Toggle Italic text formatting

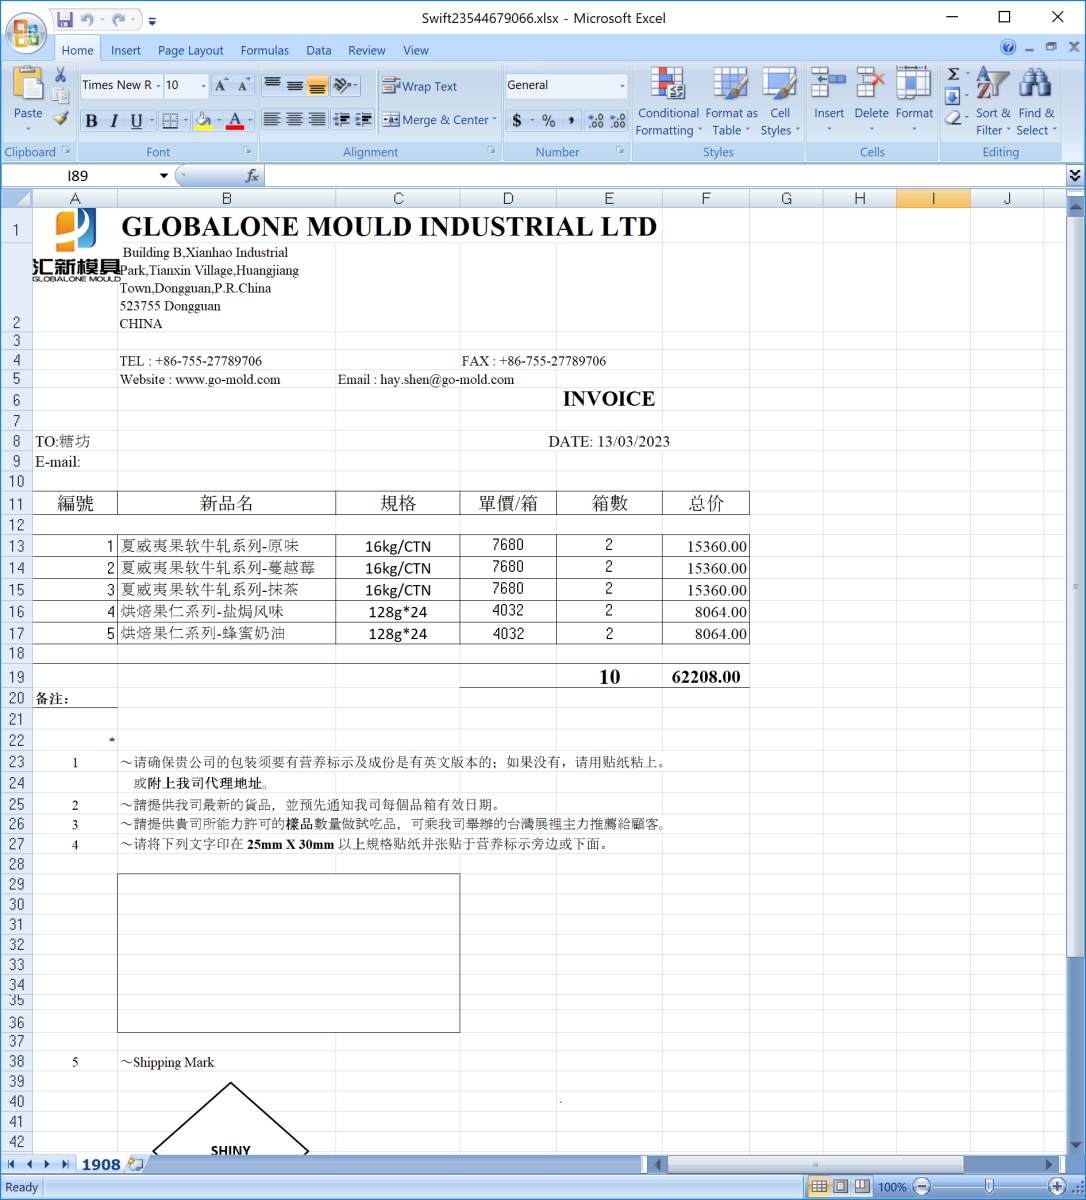[114, 121]
